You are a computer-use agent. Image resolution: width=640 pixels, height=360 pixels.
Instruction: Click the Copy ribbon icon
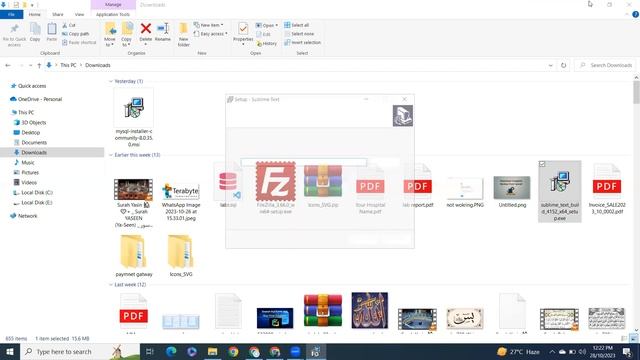(x=35, y=32)
